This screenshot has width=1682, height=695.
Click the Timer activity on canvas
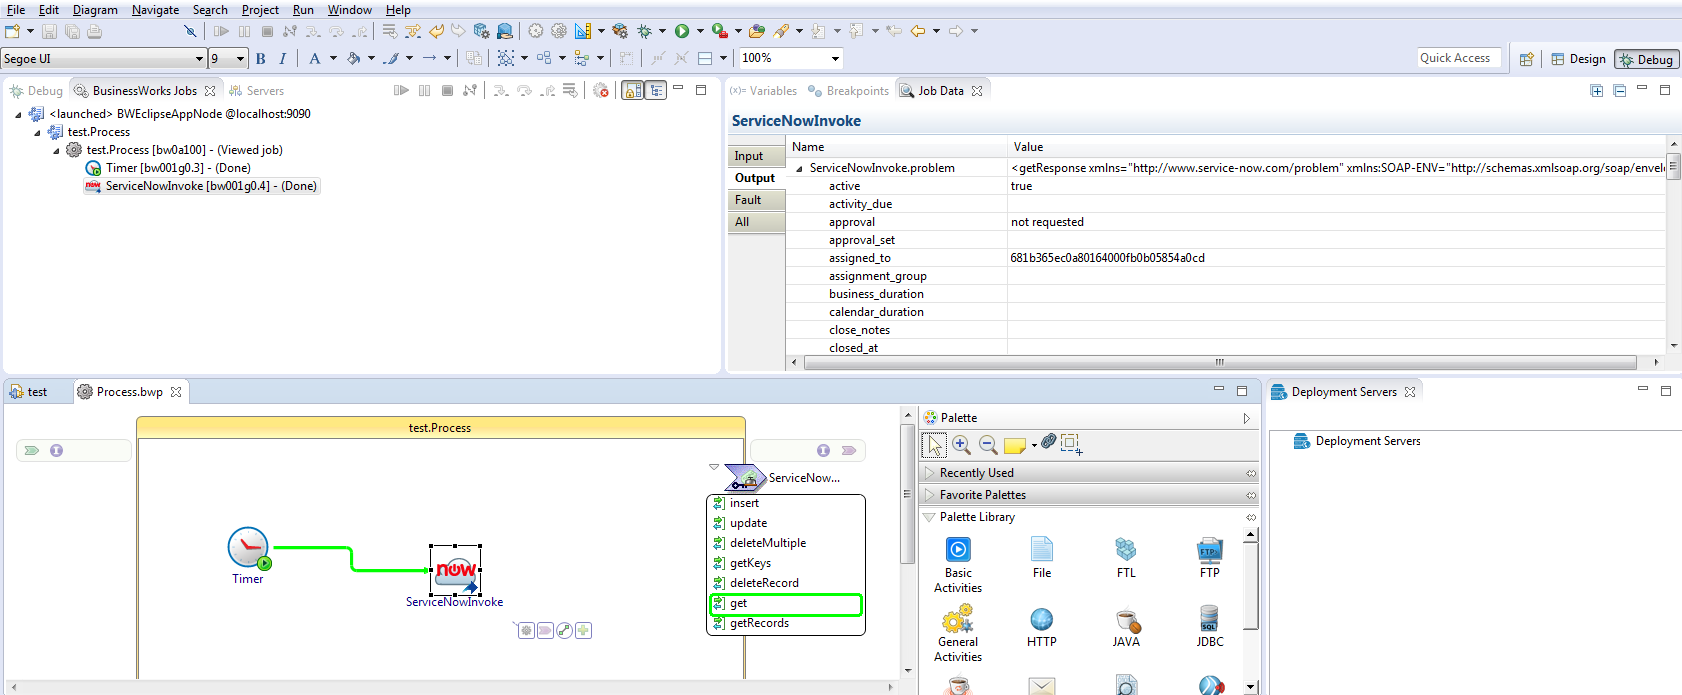click(248, 548)
